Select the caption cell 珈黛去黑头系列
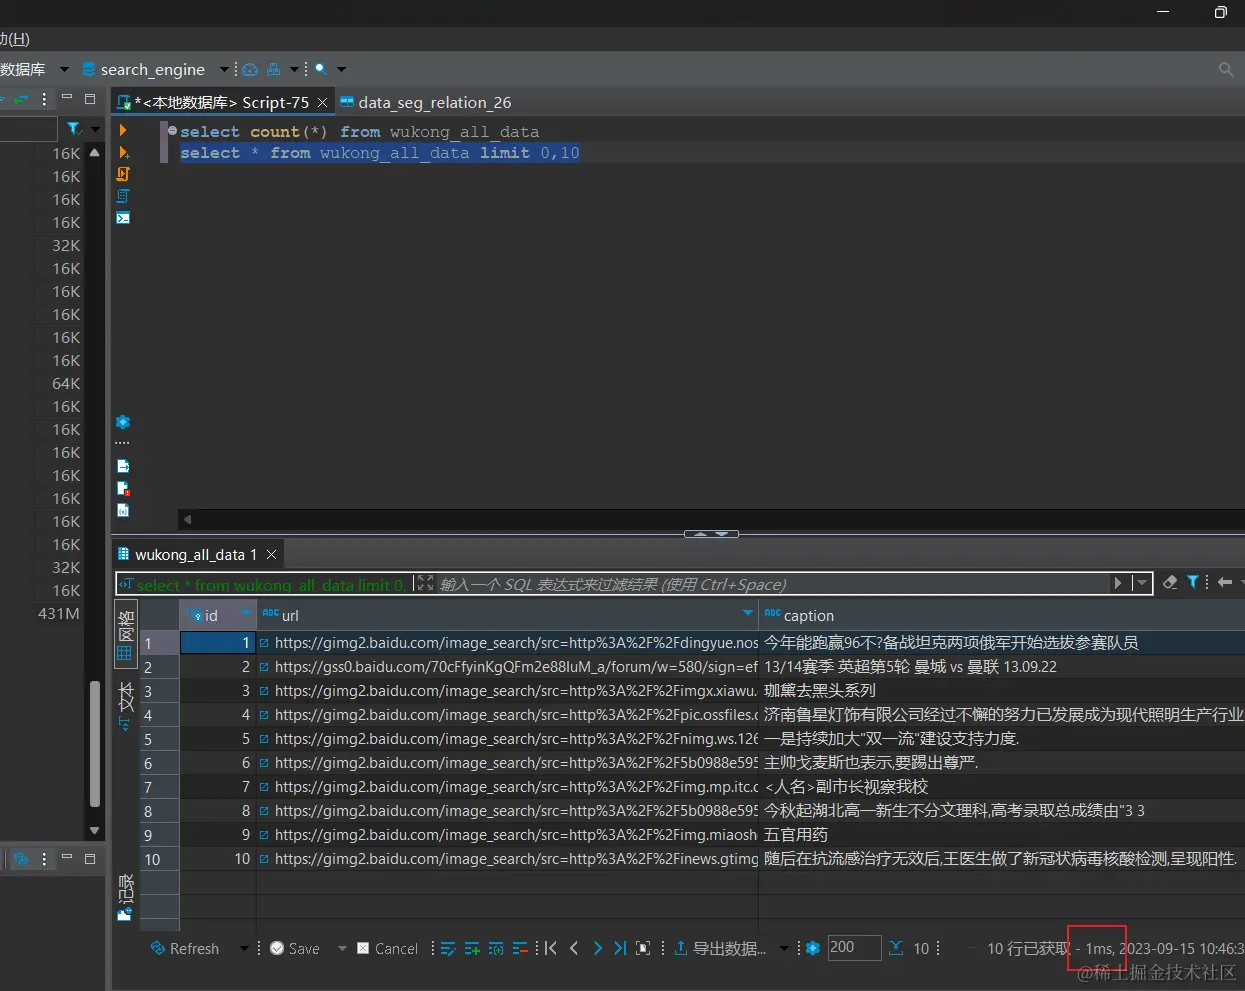This screenshot has width=1245, height=991. coord(1002,690)
